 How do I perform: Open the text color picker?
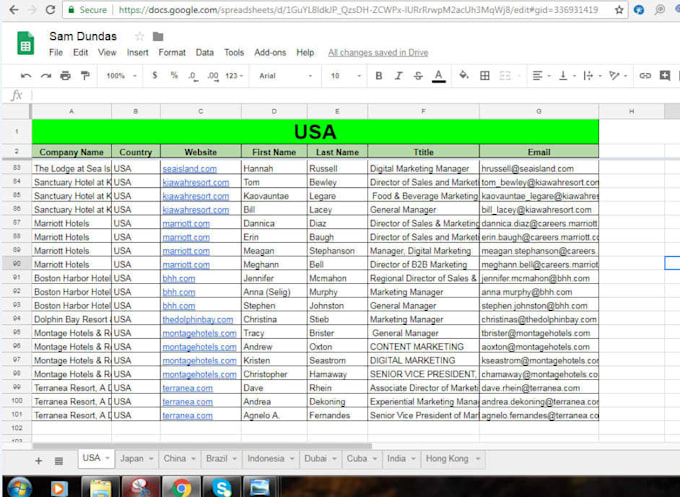pyautogui.click(x=438, y=76)
